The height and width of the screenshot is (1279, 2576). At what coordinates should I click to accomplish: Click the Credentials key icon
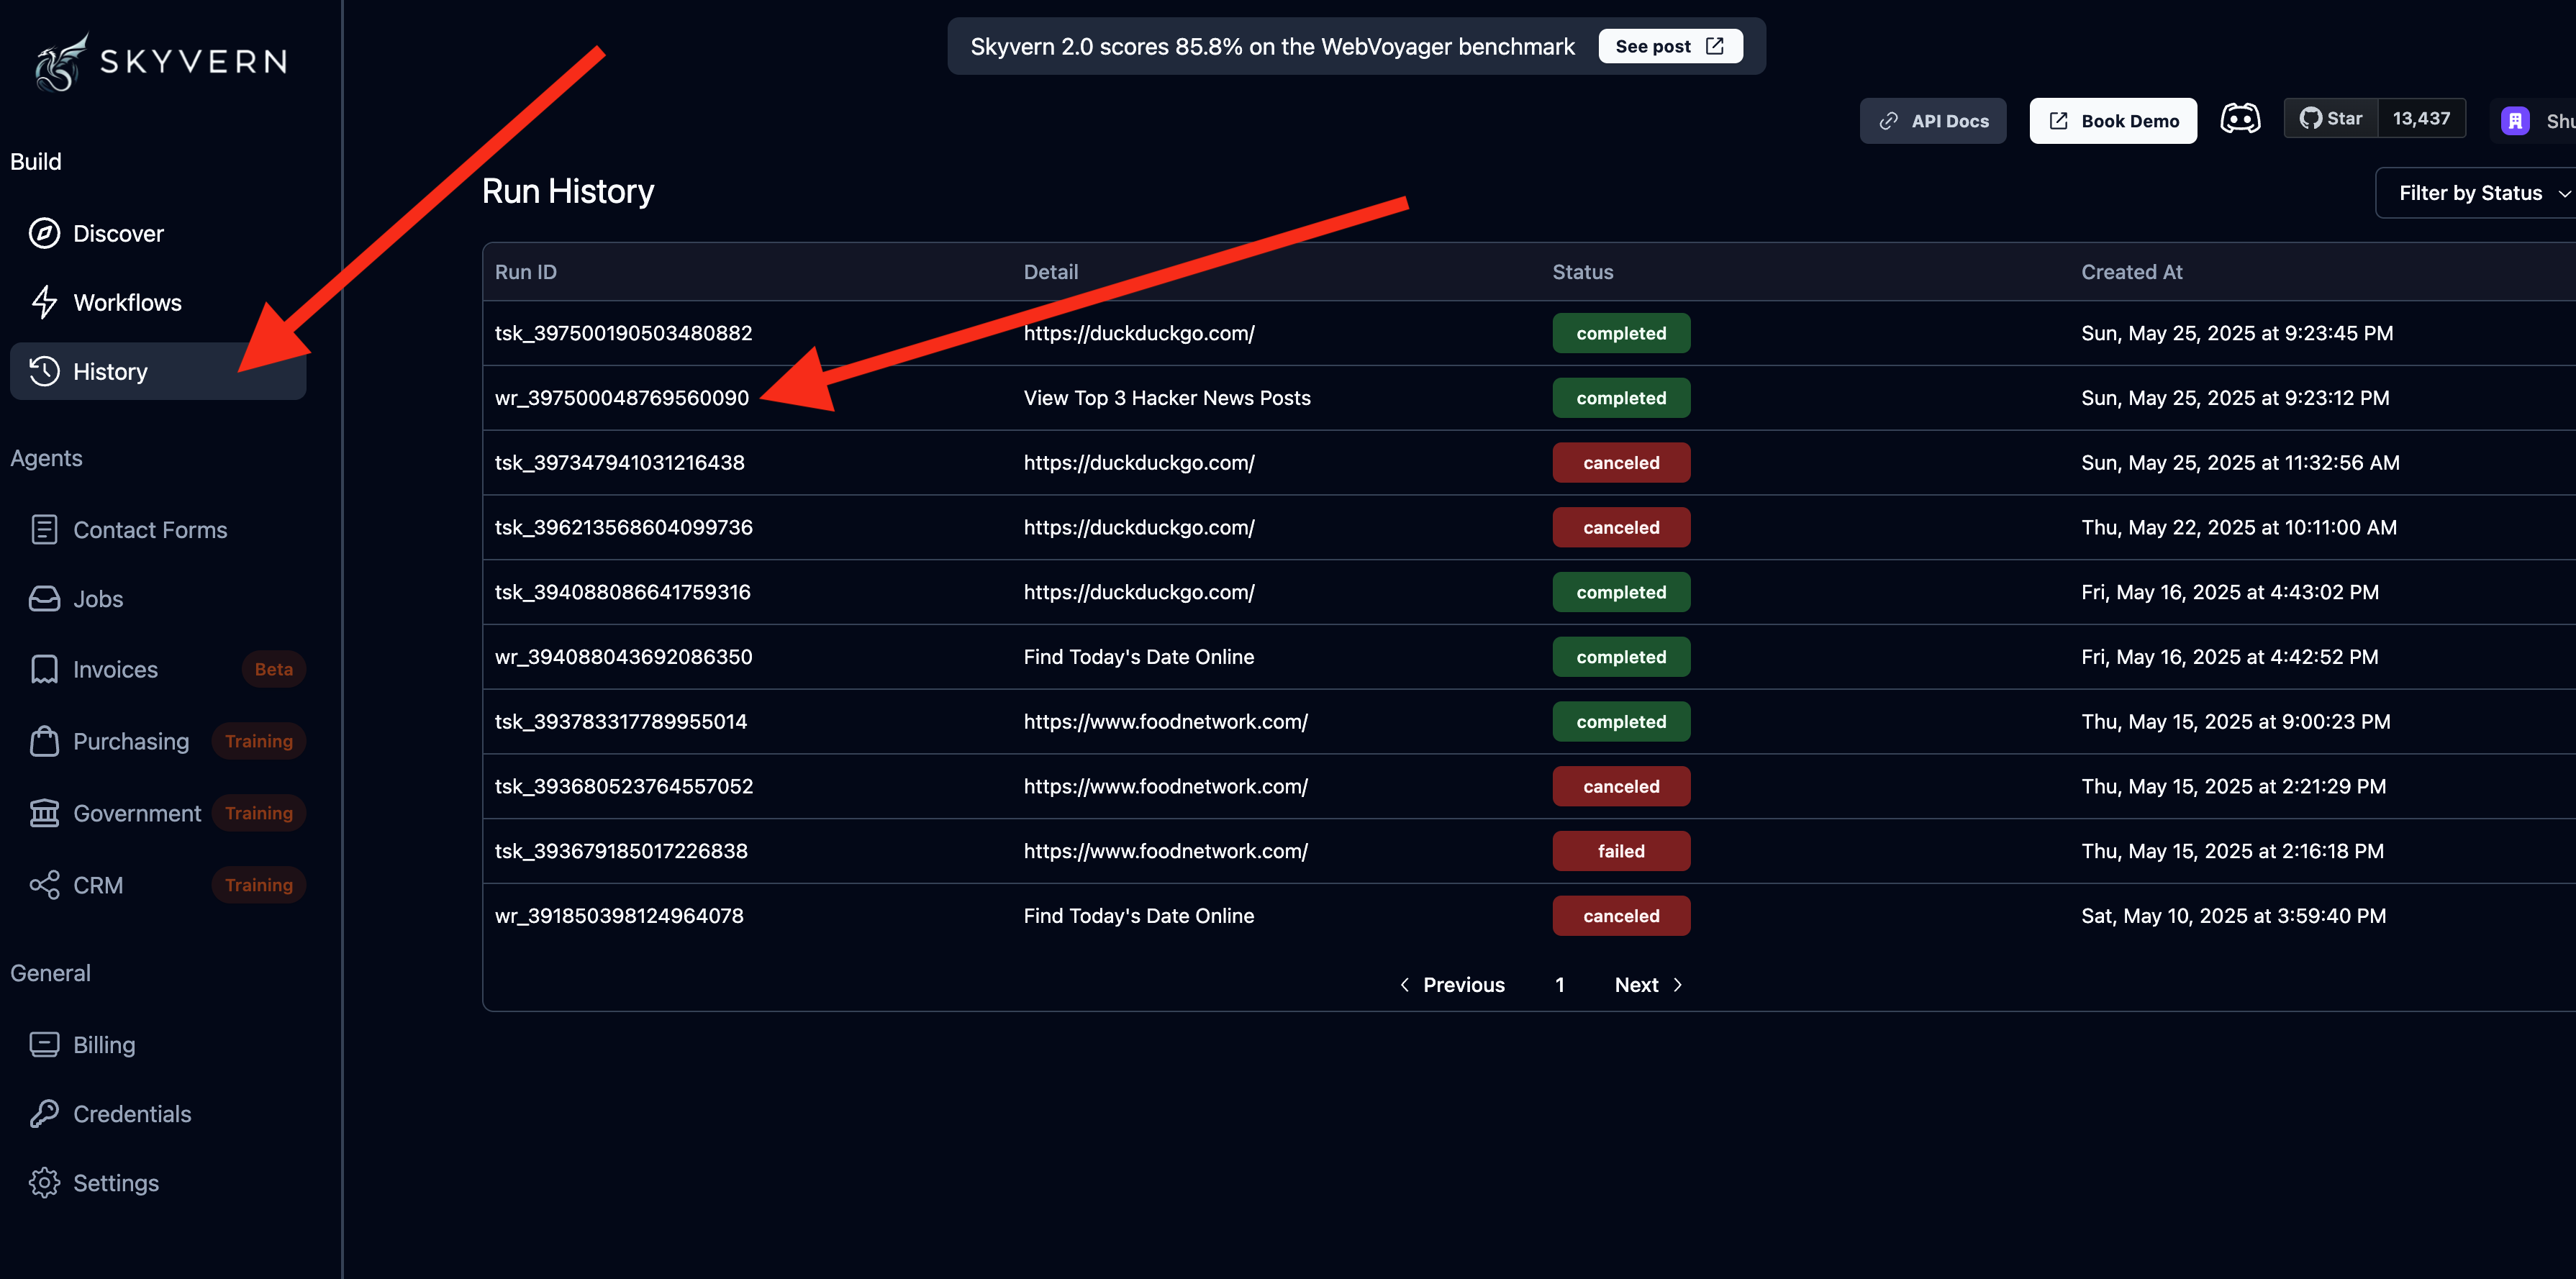click(x=44, y=1113)
